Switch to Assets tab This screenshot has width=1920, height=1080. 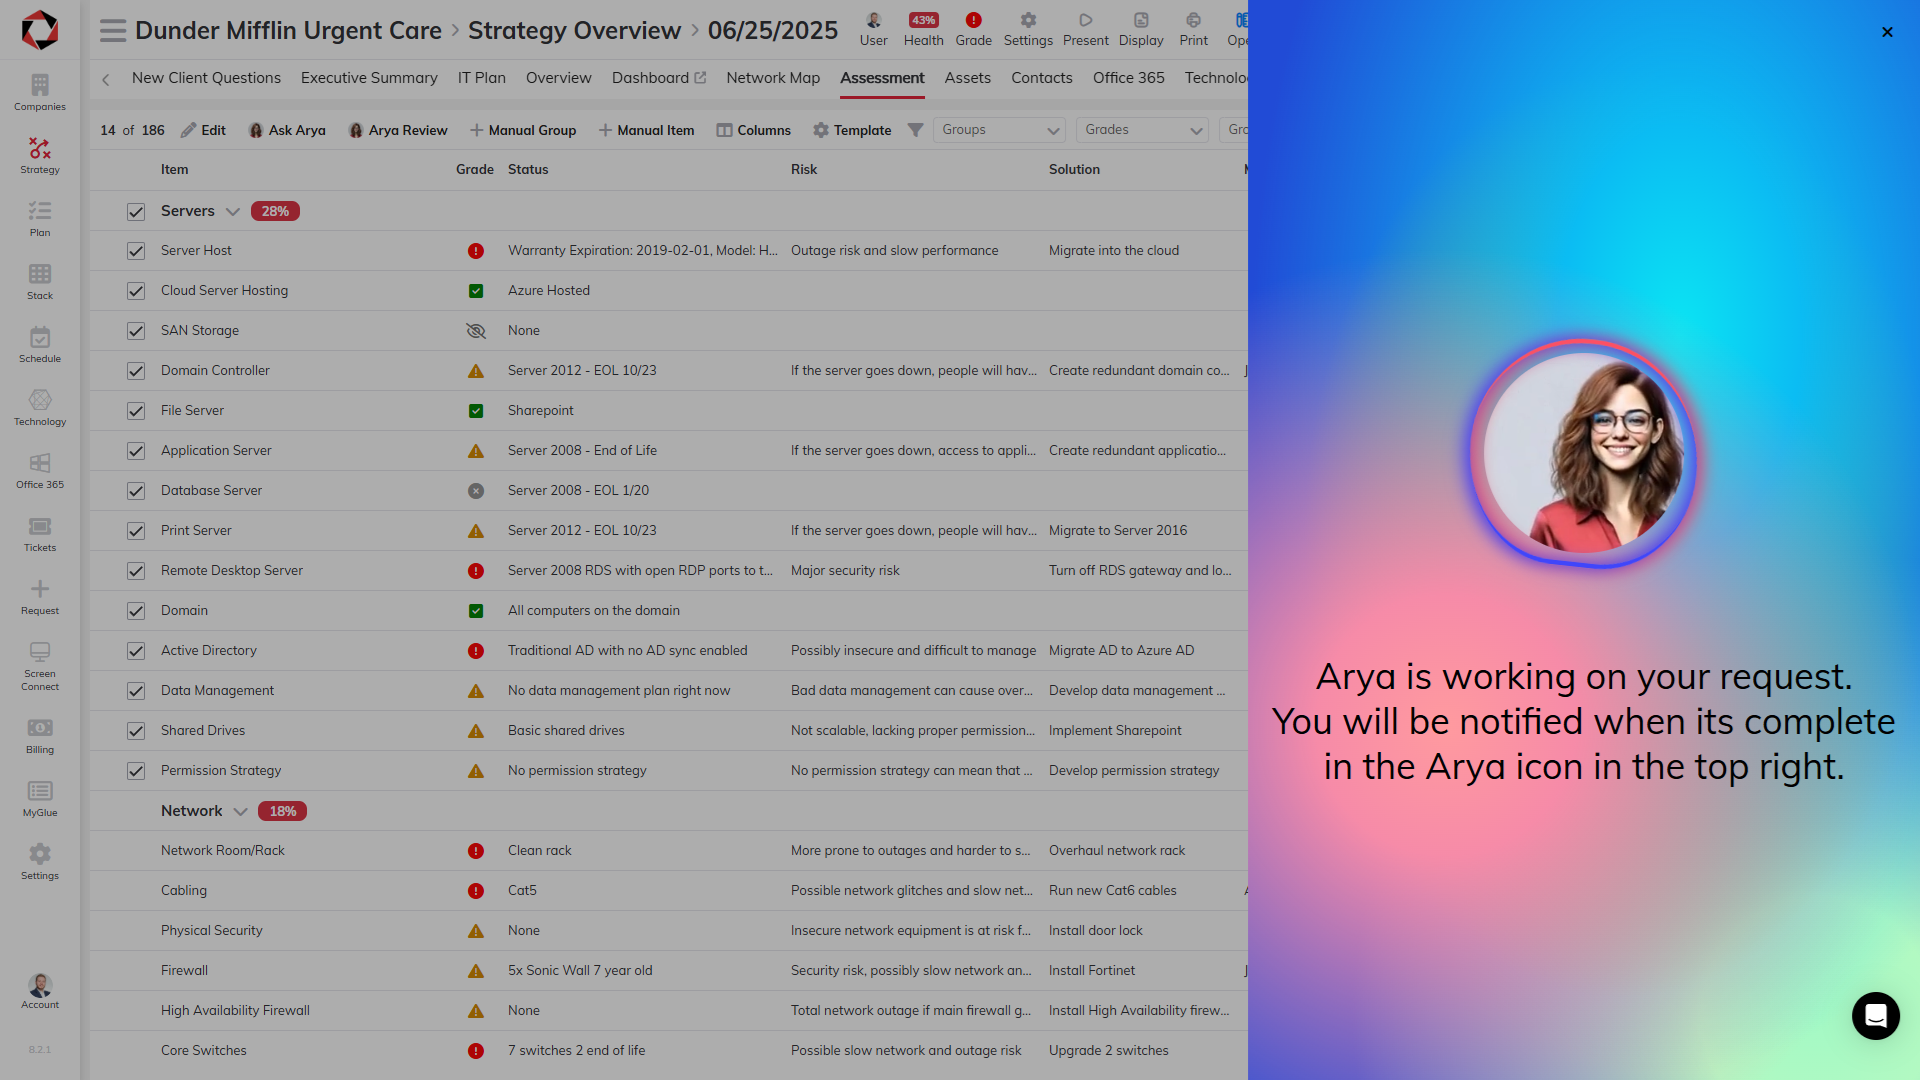coord(967,78)
